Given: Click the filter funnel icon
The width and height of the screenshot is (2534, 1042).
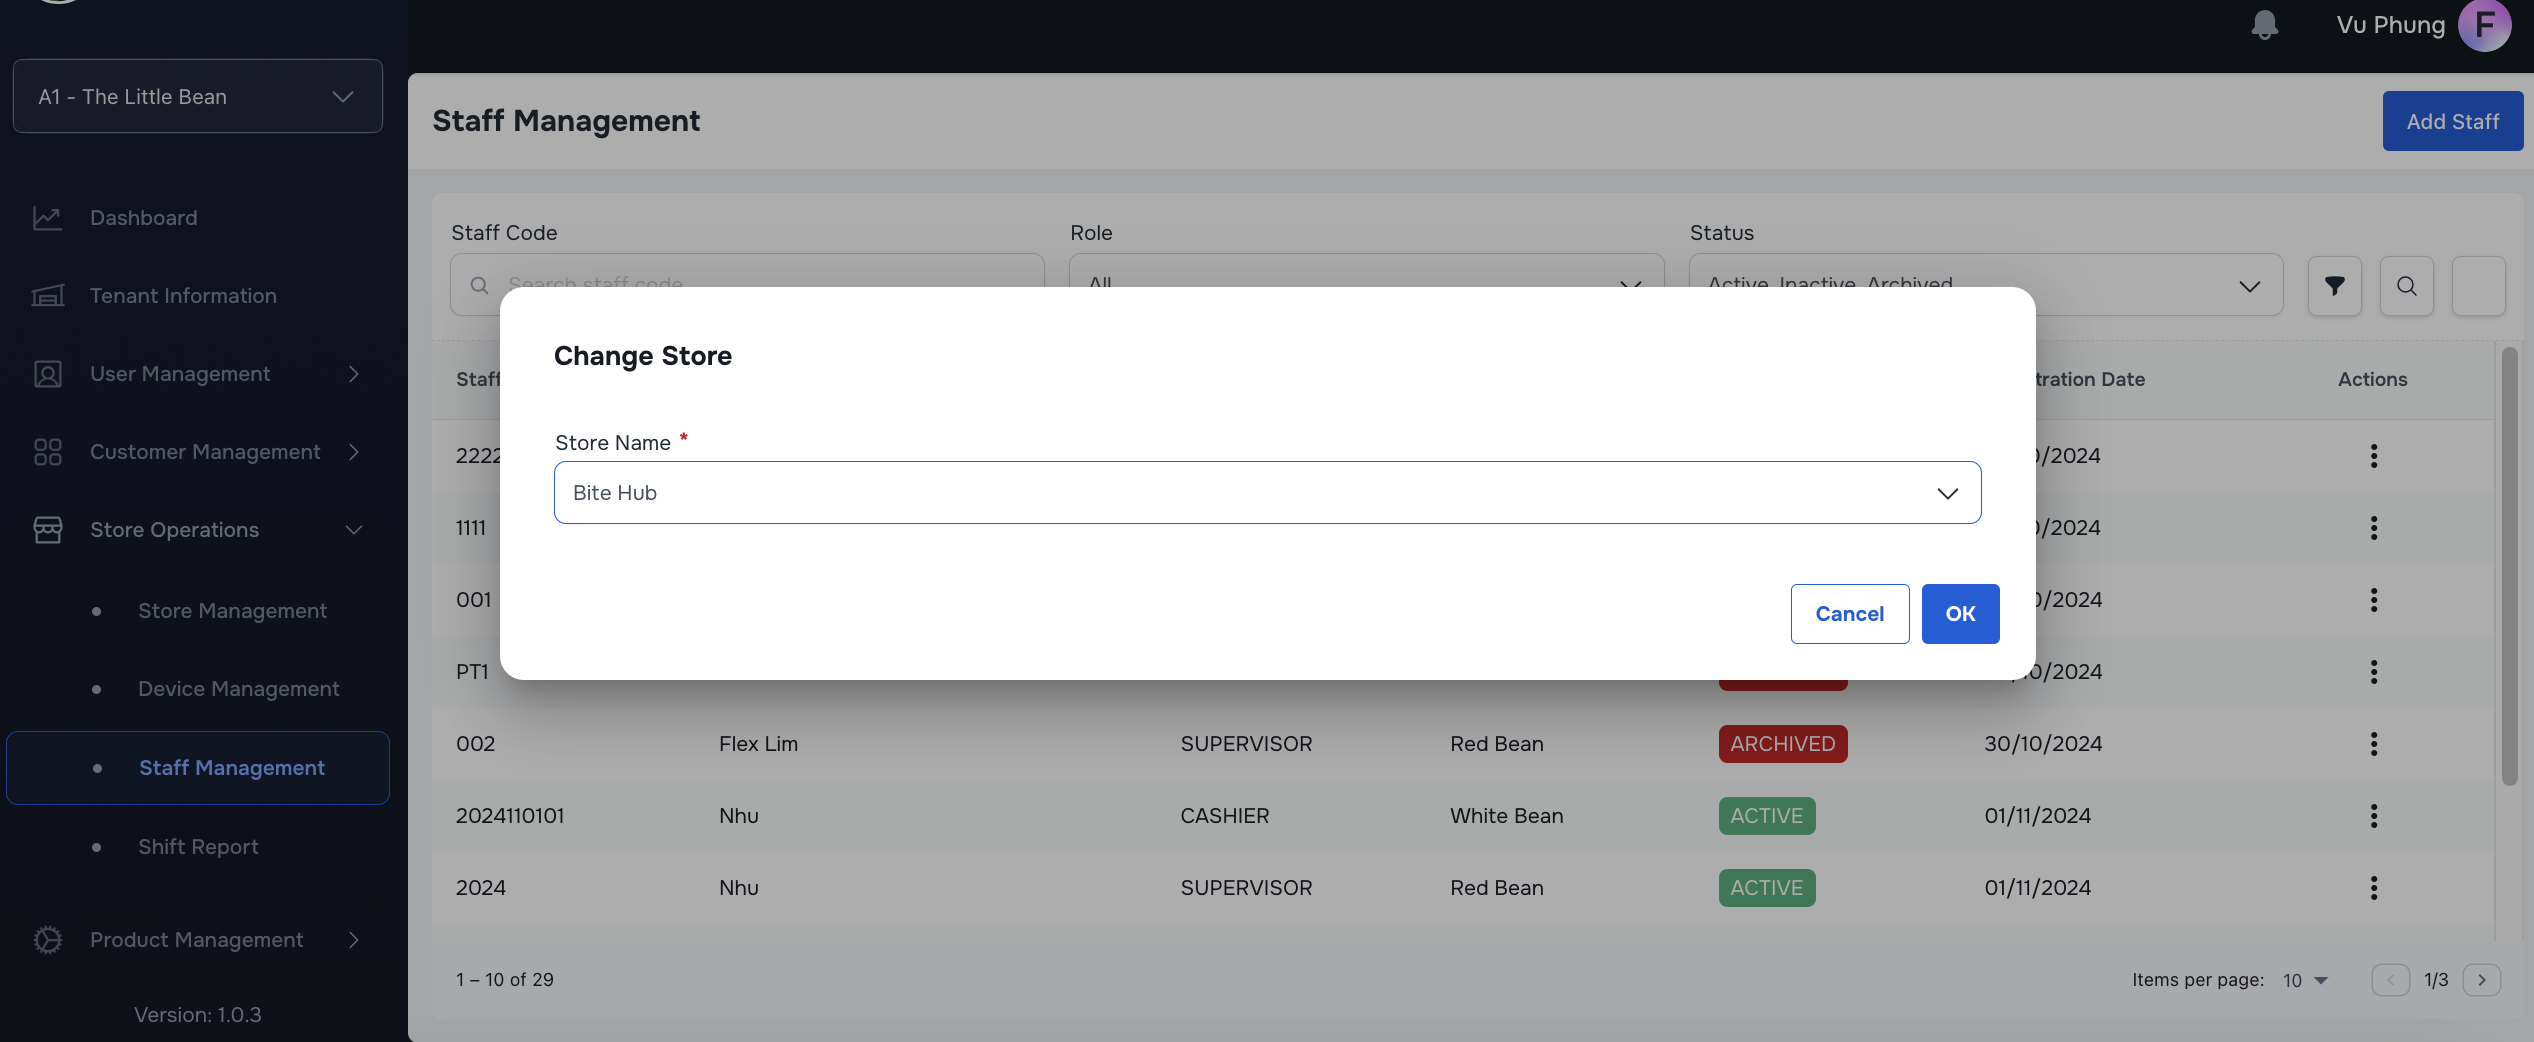Looking at the screenshot, I should tap(2334, 286).
